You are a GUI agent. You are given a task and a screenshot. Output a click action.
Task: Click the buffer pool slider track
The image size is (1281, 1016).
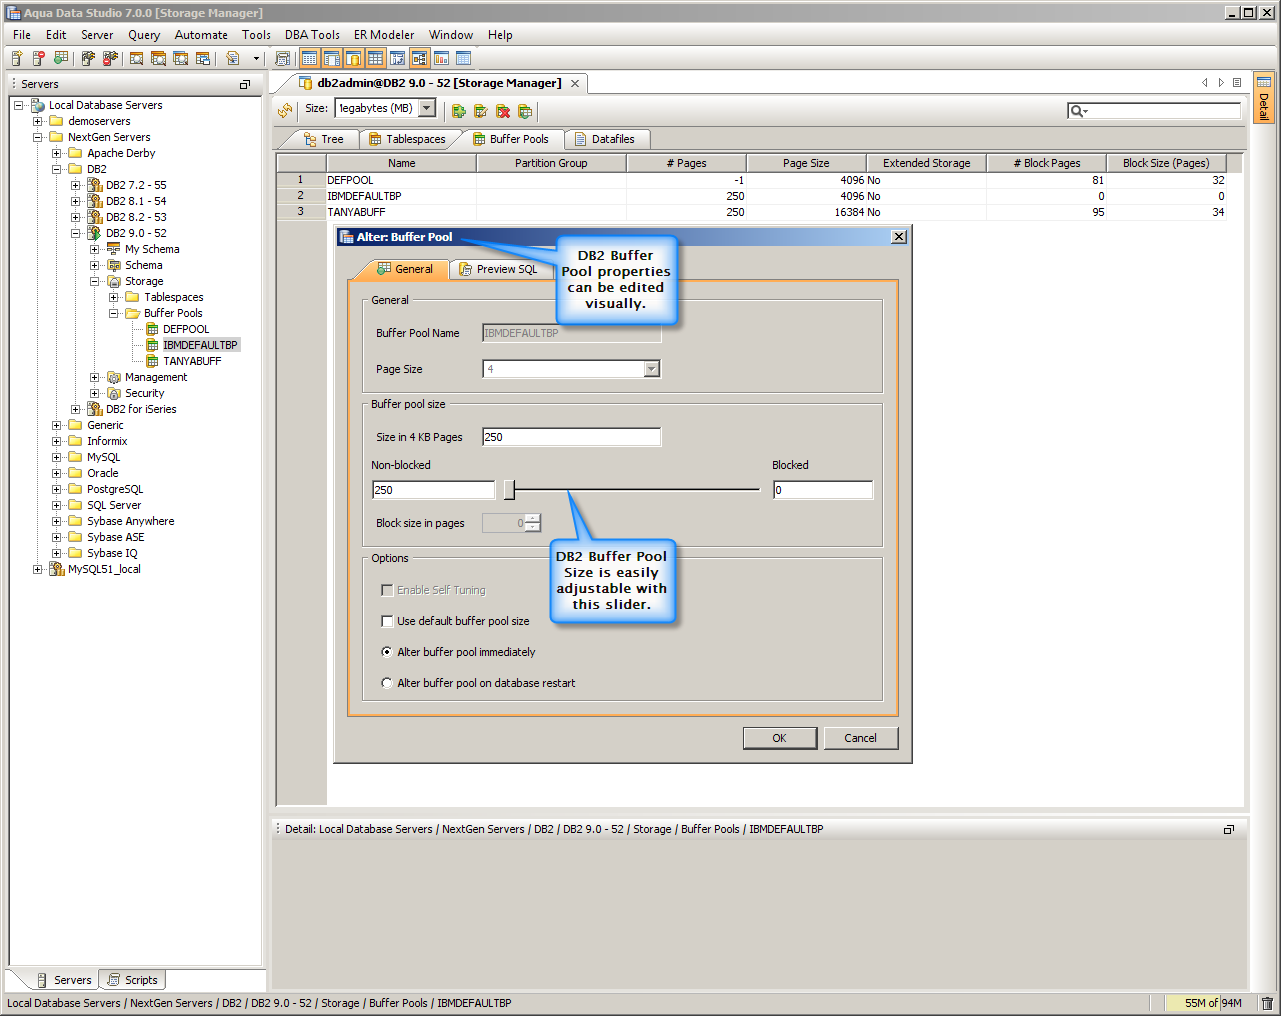click(x=638, y=490)
